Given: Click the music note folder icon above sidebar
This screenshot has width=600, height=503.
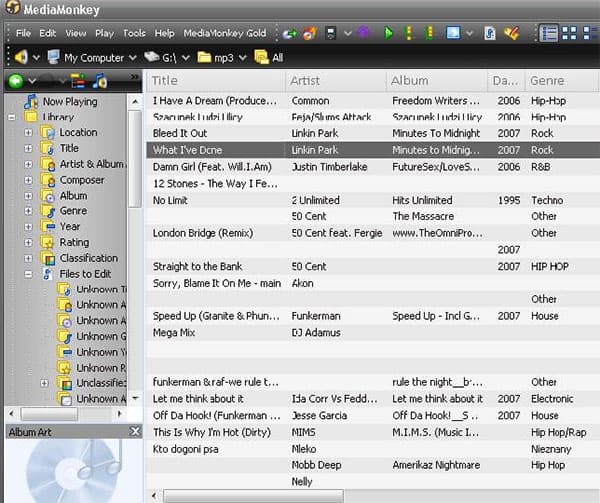Looking at the screenshot, I should [x=100, y=81].
